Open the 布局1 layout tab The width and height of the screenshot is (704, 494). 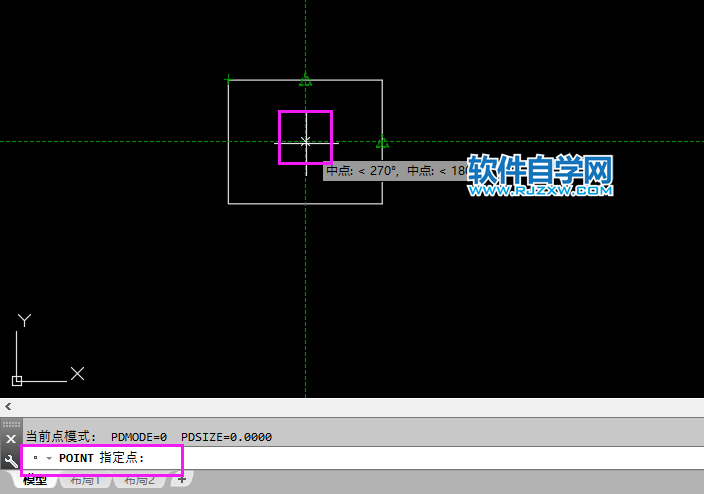tap(86, 481)
